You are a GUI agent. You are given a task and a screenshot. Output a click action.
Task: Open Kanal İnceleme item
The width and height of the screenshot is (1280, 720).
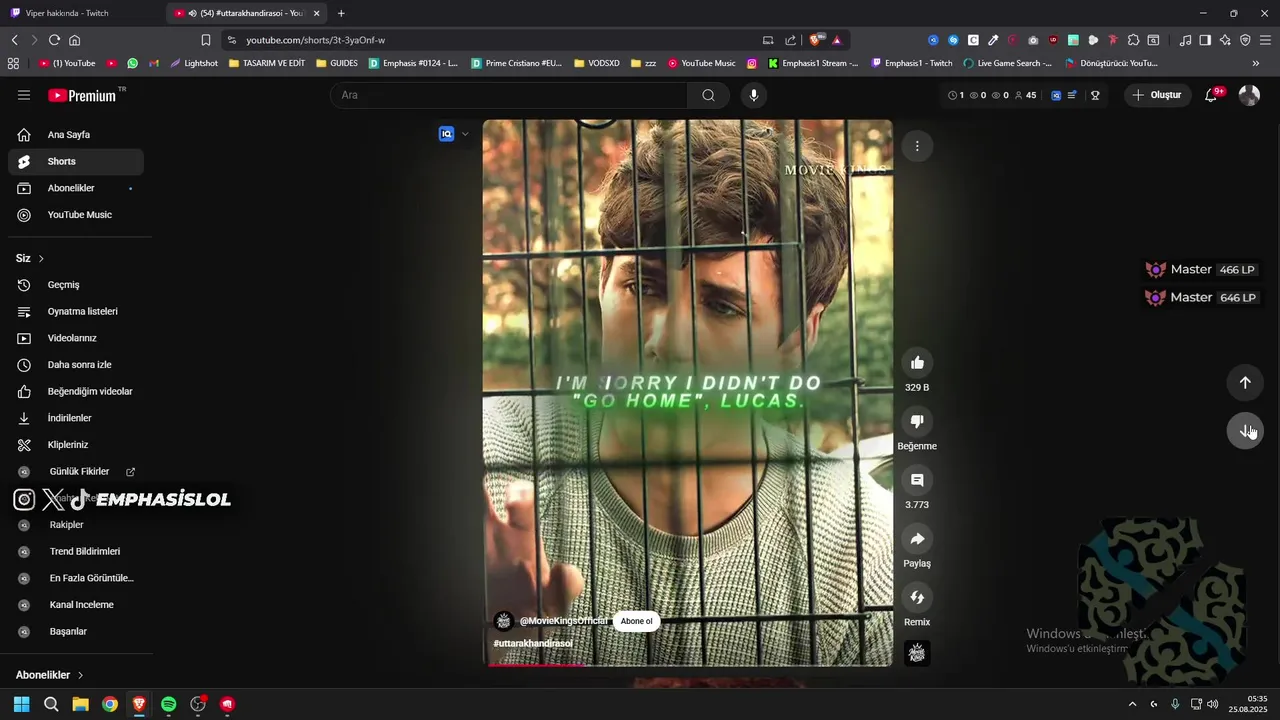point(76,605)
